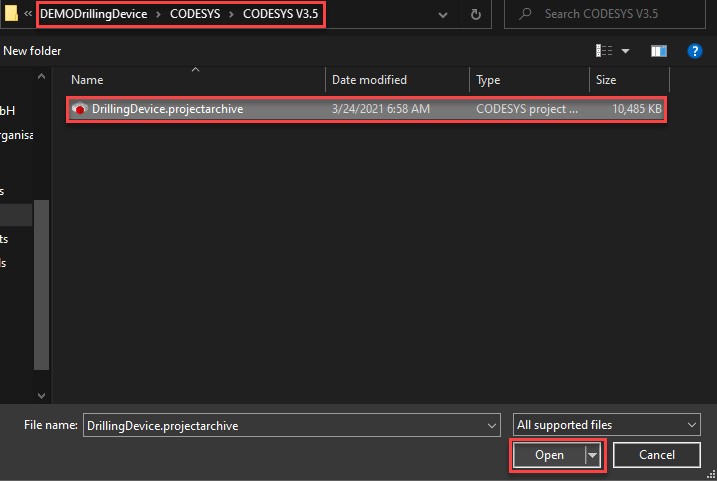Screen dimensions: 717x481
Task: Click chevron after DEMODrillingDevice breadcrumb
Action: click(158, 14)
